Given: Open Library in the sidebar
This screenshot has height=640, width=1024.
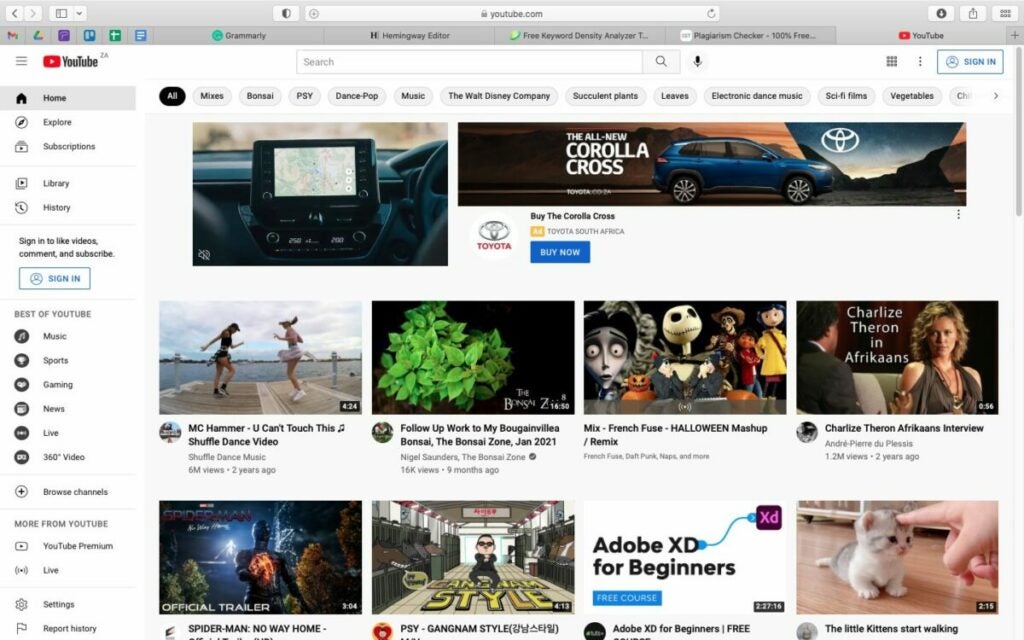Looking at the screenshot, I should tap(68, 184).
